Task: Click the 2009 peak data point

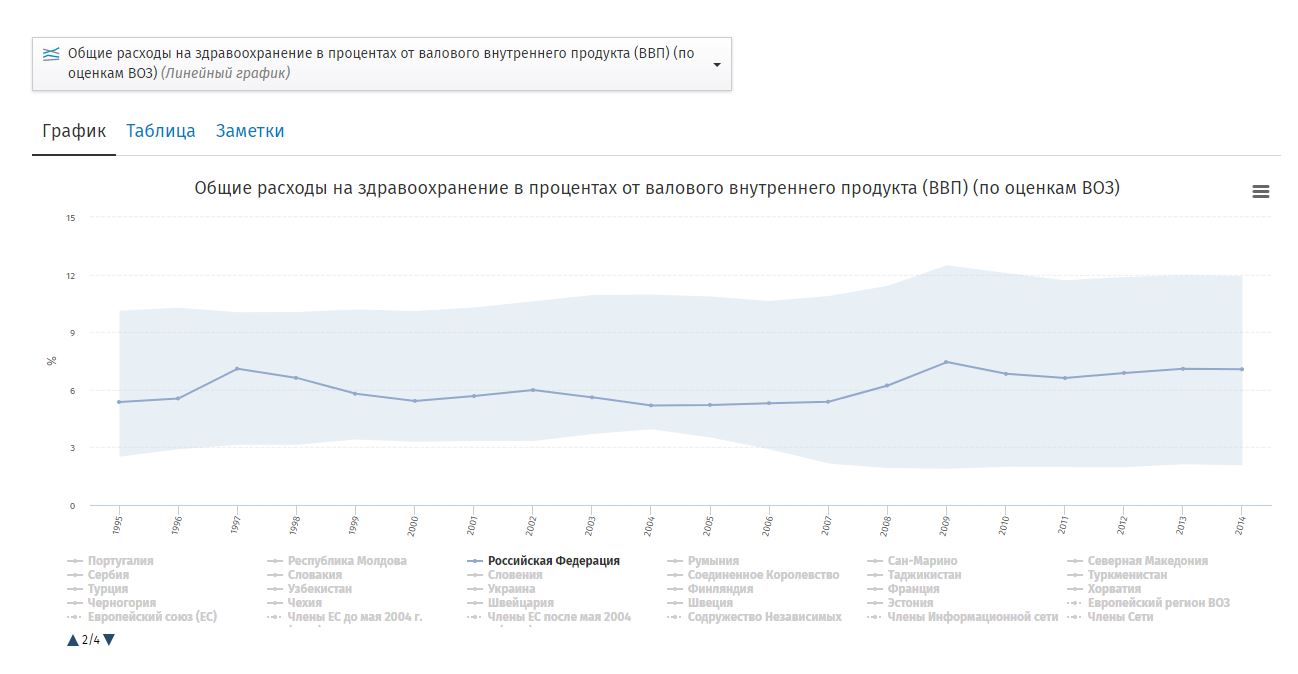Action: [947, 362]
